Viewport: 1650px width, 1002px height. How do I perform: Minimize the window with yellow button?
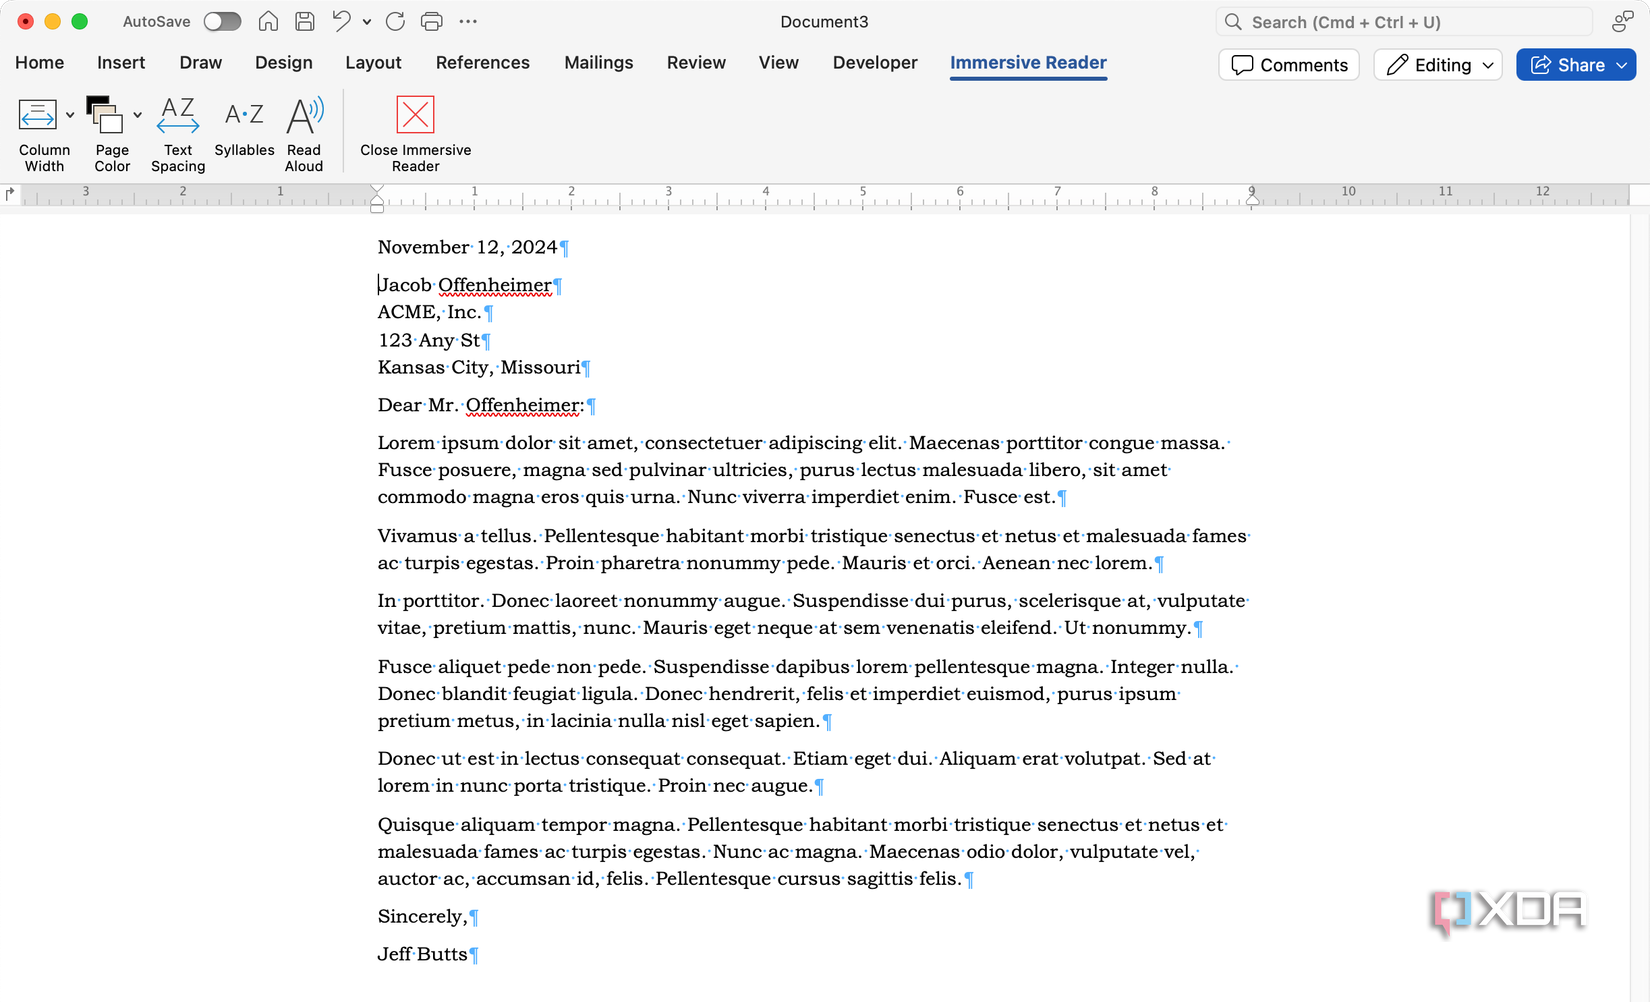53,21
